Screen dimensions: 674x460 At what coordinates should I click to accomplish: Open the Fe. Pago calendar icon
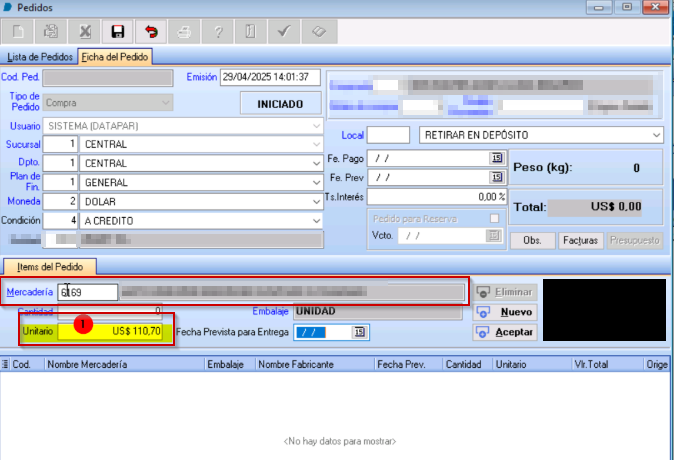coord(497,158)
